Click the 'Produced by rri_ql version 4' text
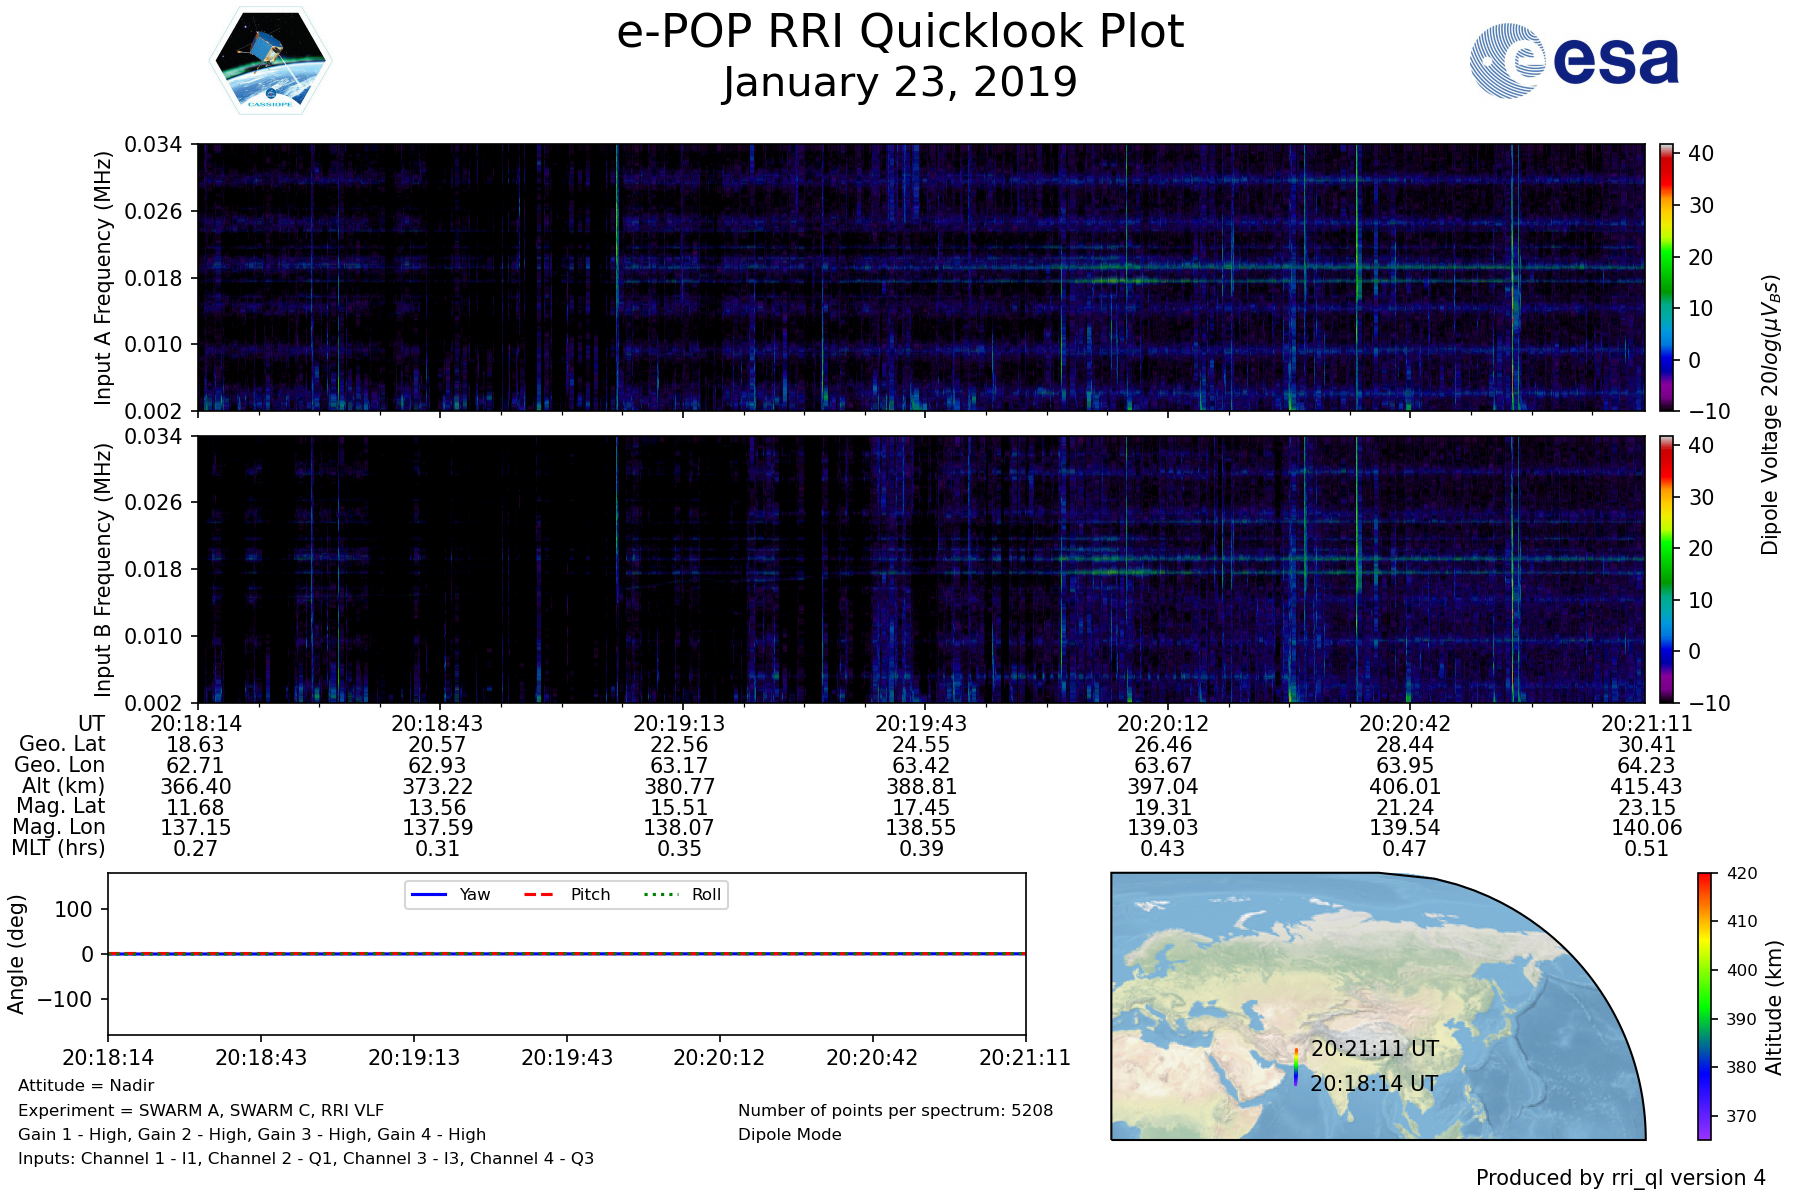The height and width of the screenshot is (1200, 1800). pos(1620,1177)
